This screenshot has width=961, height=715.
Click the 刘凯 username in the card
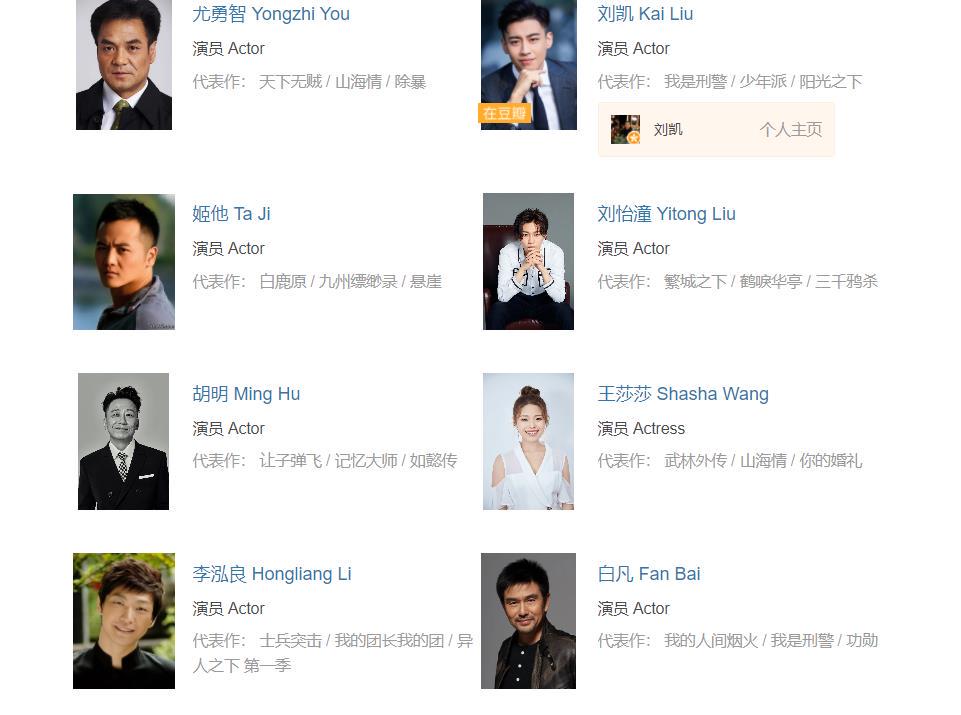[668, 129]
